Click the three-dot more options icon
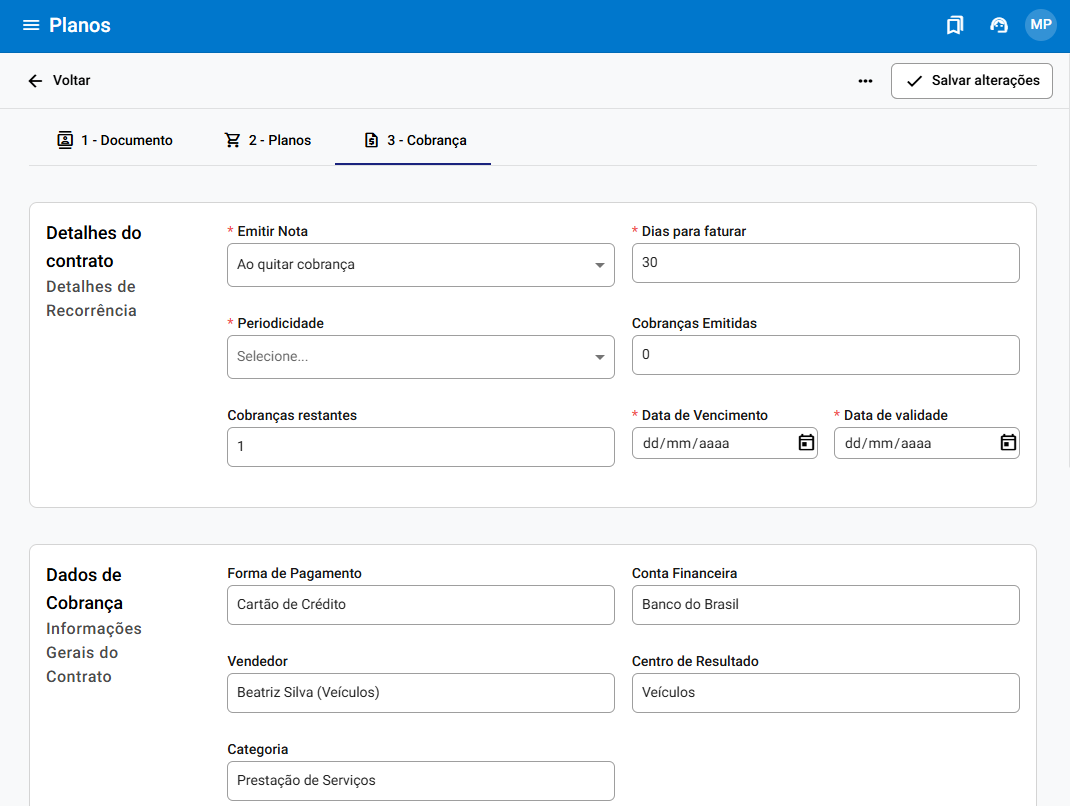 point(865,81)
